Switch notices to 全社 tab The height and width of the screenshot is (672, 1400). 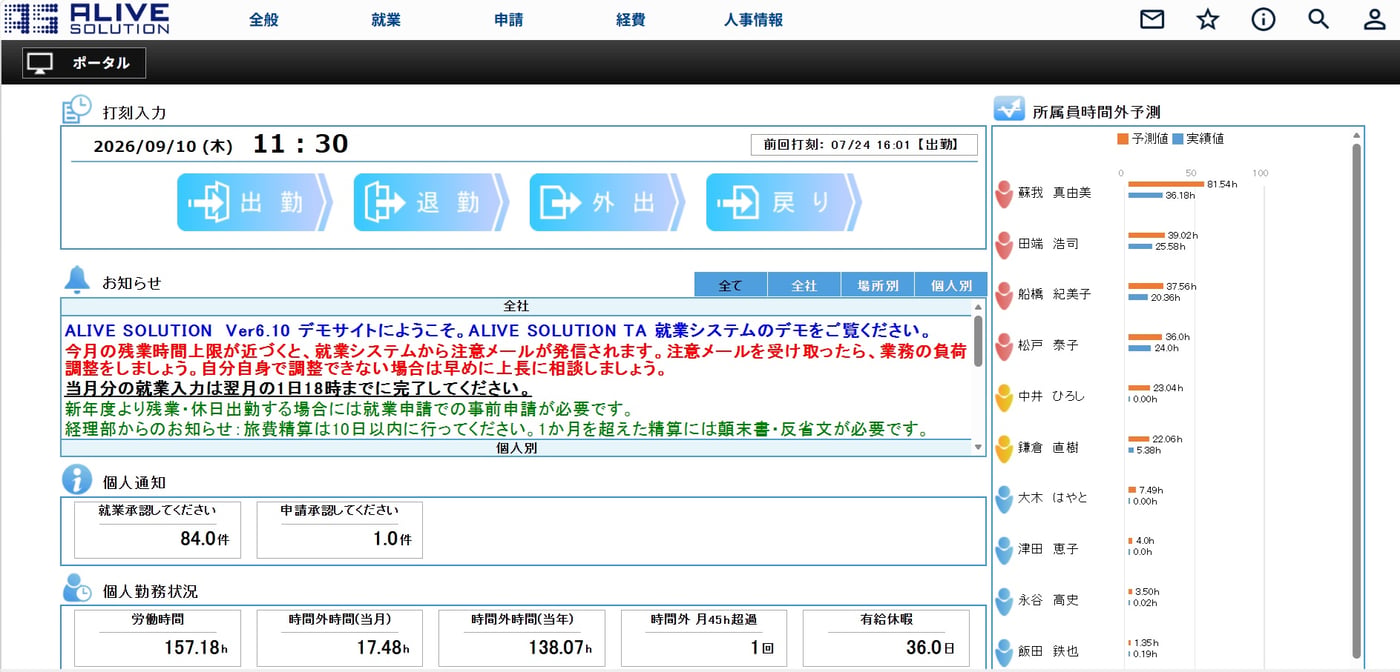[x=804, y=285]
